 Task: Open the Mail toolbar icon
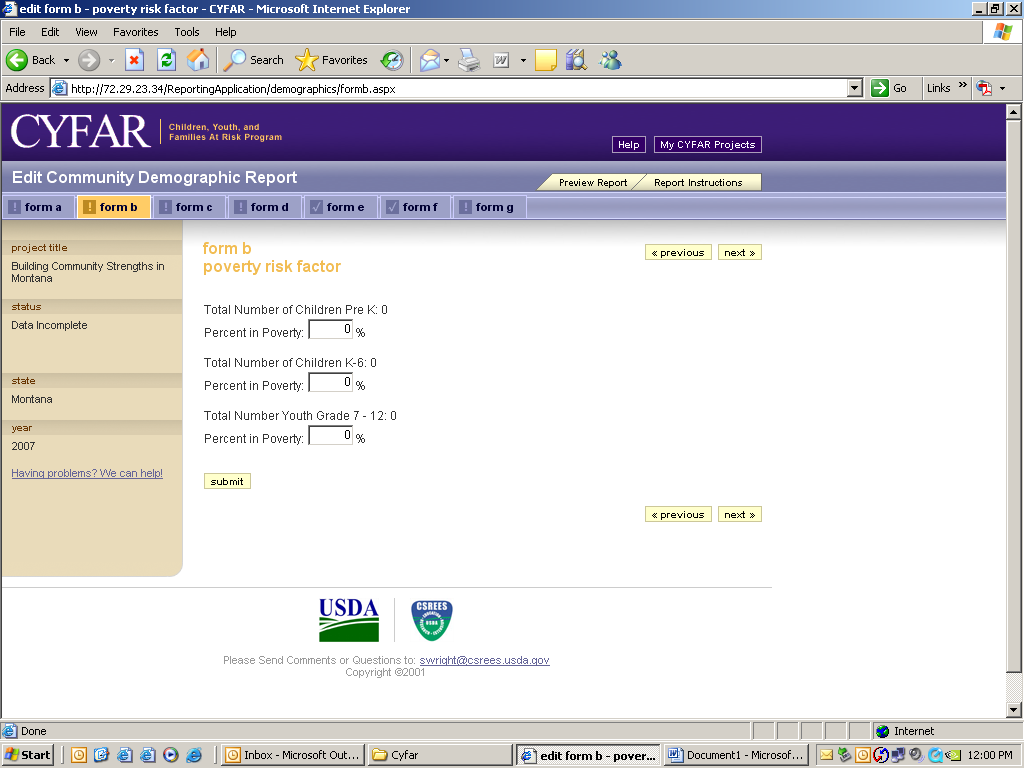429,60
